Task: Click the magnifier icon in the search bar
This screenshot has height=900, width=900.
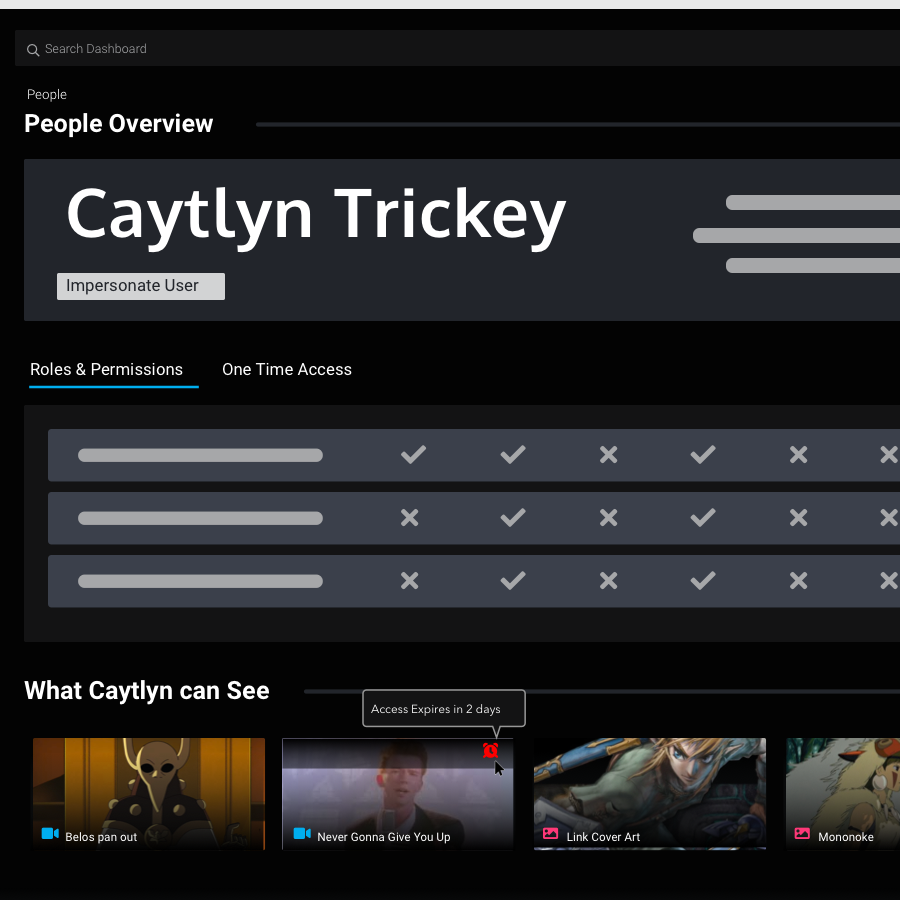Action: [33, 50]
